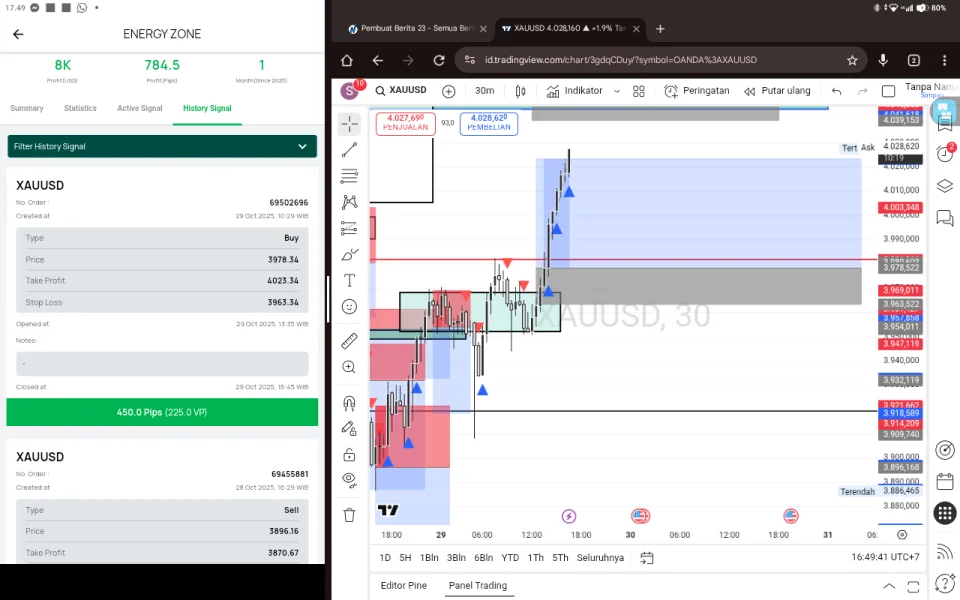This screenshot has height=600, width=960.
Task: Set chart range to 1Bln
Action: click(429, 558)
